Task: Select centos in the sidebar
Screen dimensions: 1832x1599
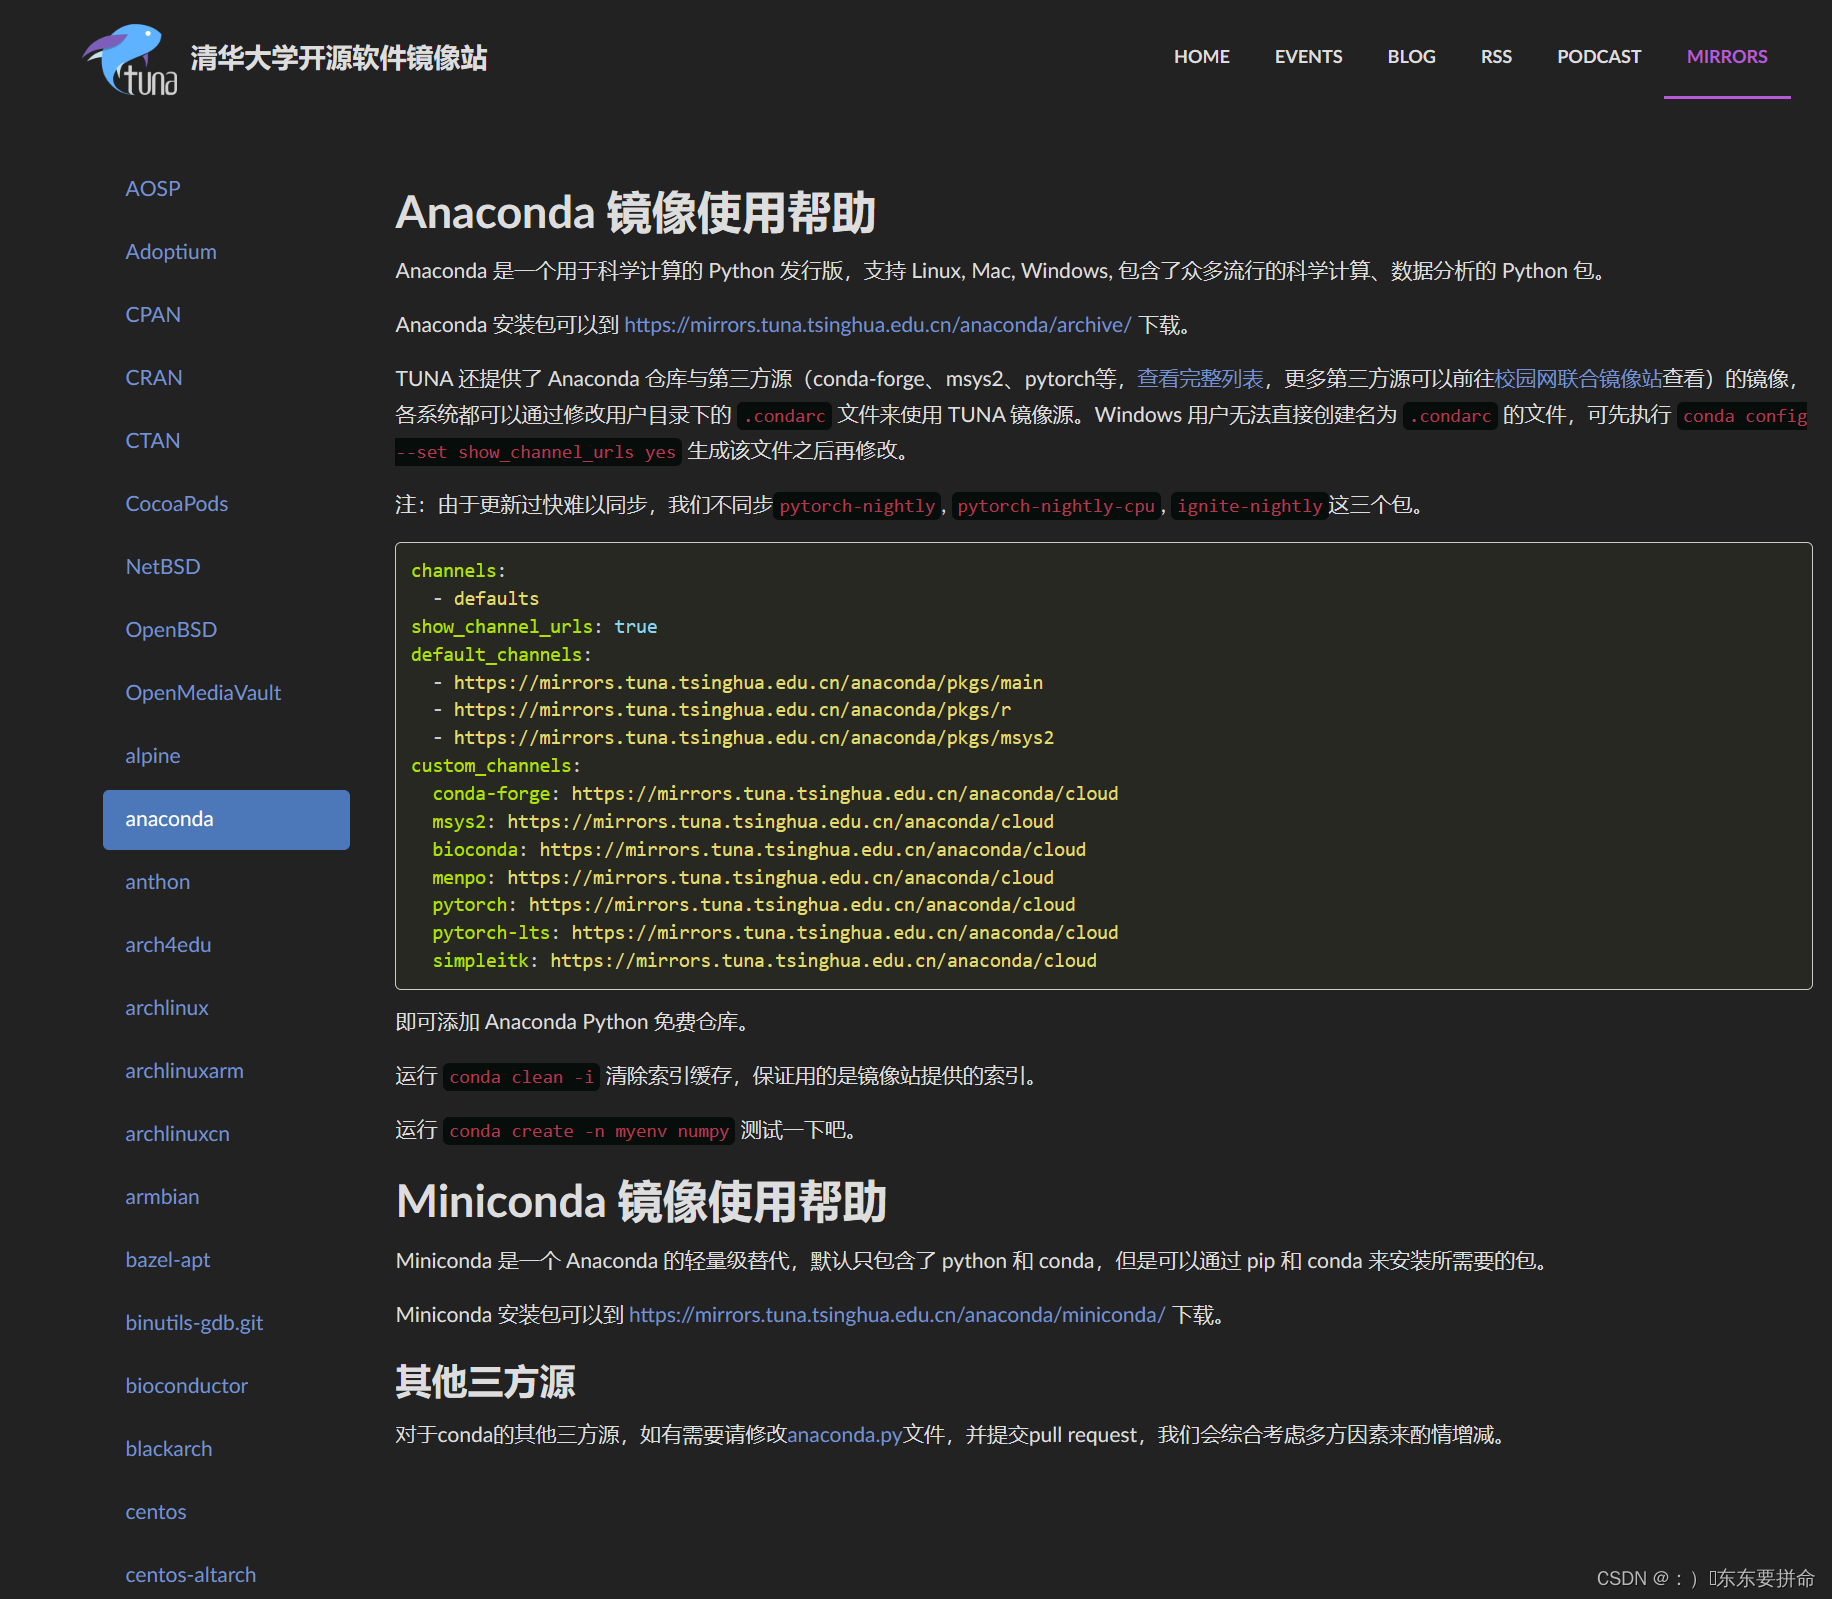Action: coord(156,1511)
